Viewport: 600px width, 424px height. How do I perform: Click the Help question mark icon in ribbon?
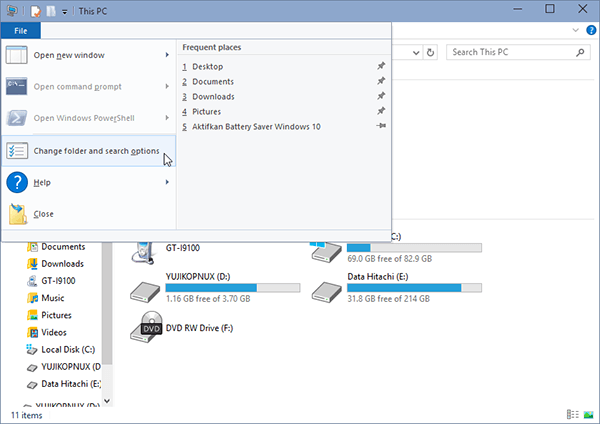591,30
